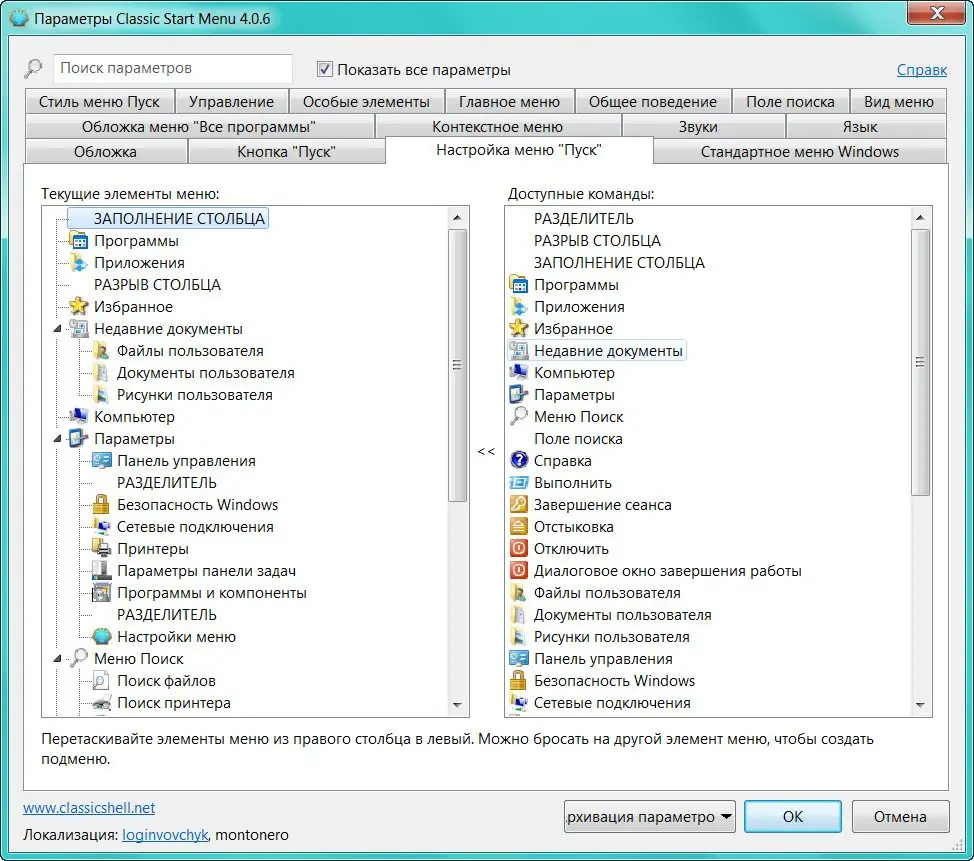The image size is (974, 861).
Task: Click the Избранное star icon in left tree
Action: (x=79, y=306)
